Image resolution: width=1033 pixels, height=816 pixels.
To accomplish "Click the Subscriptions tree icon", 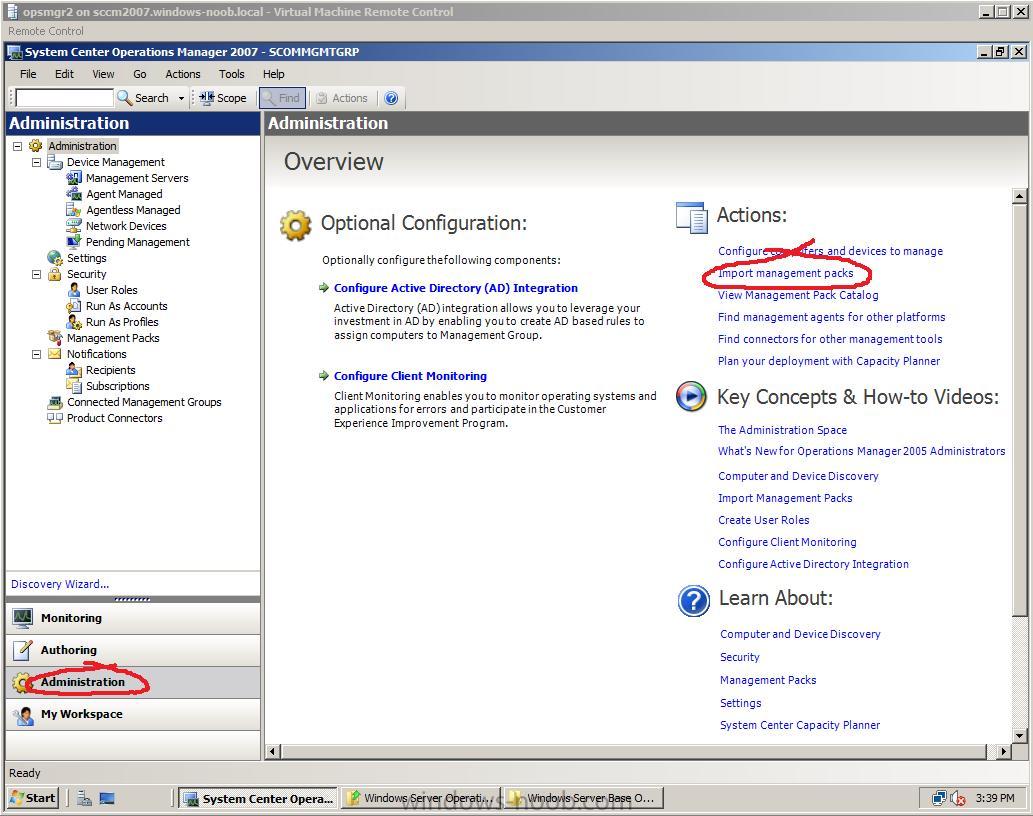I will coord(74,386).
